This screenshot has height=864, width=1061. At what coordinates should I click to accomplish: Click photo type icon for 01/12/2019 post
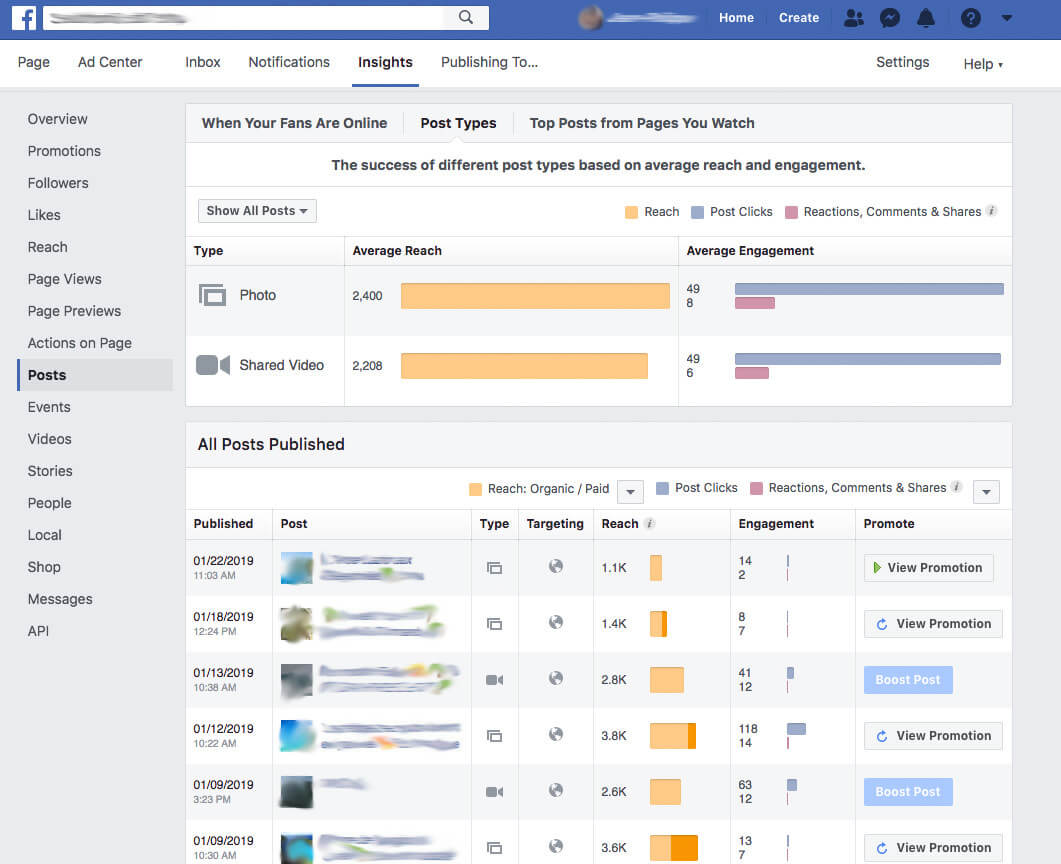pos(495,735)
